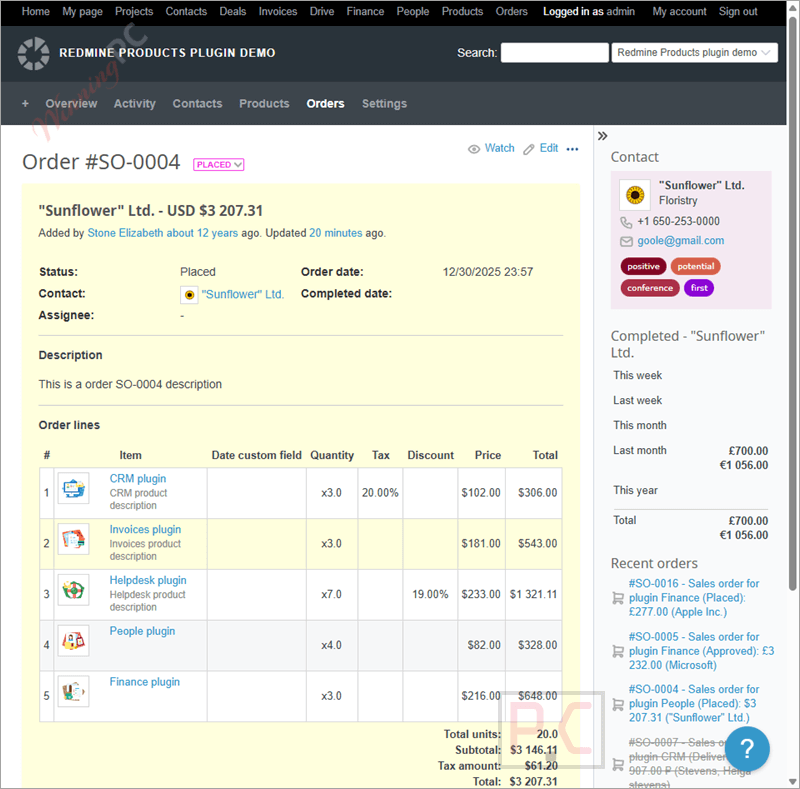Click "Sunflower" Ltd. name in sidebar contact card
This screenshot has width=800, height=789.
pyautogui.click(x=702, y=186)
